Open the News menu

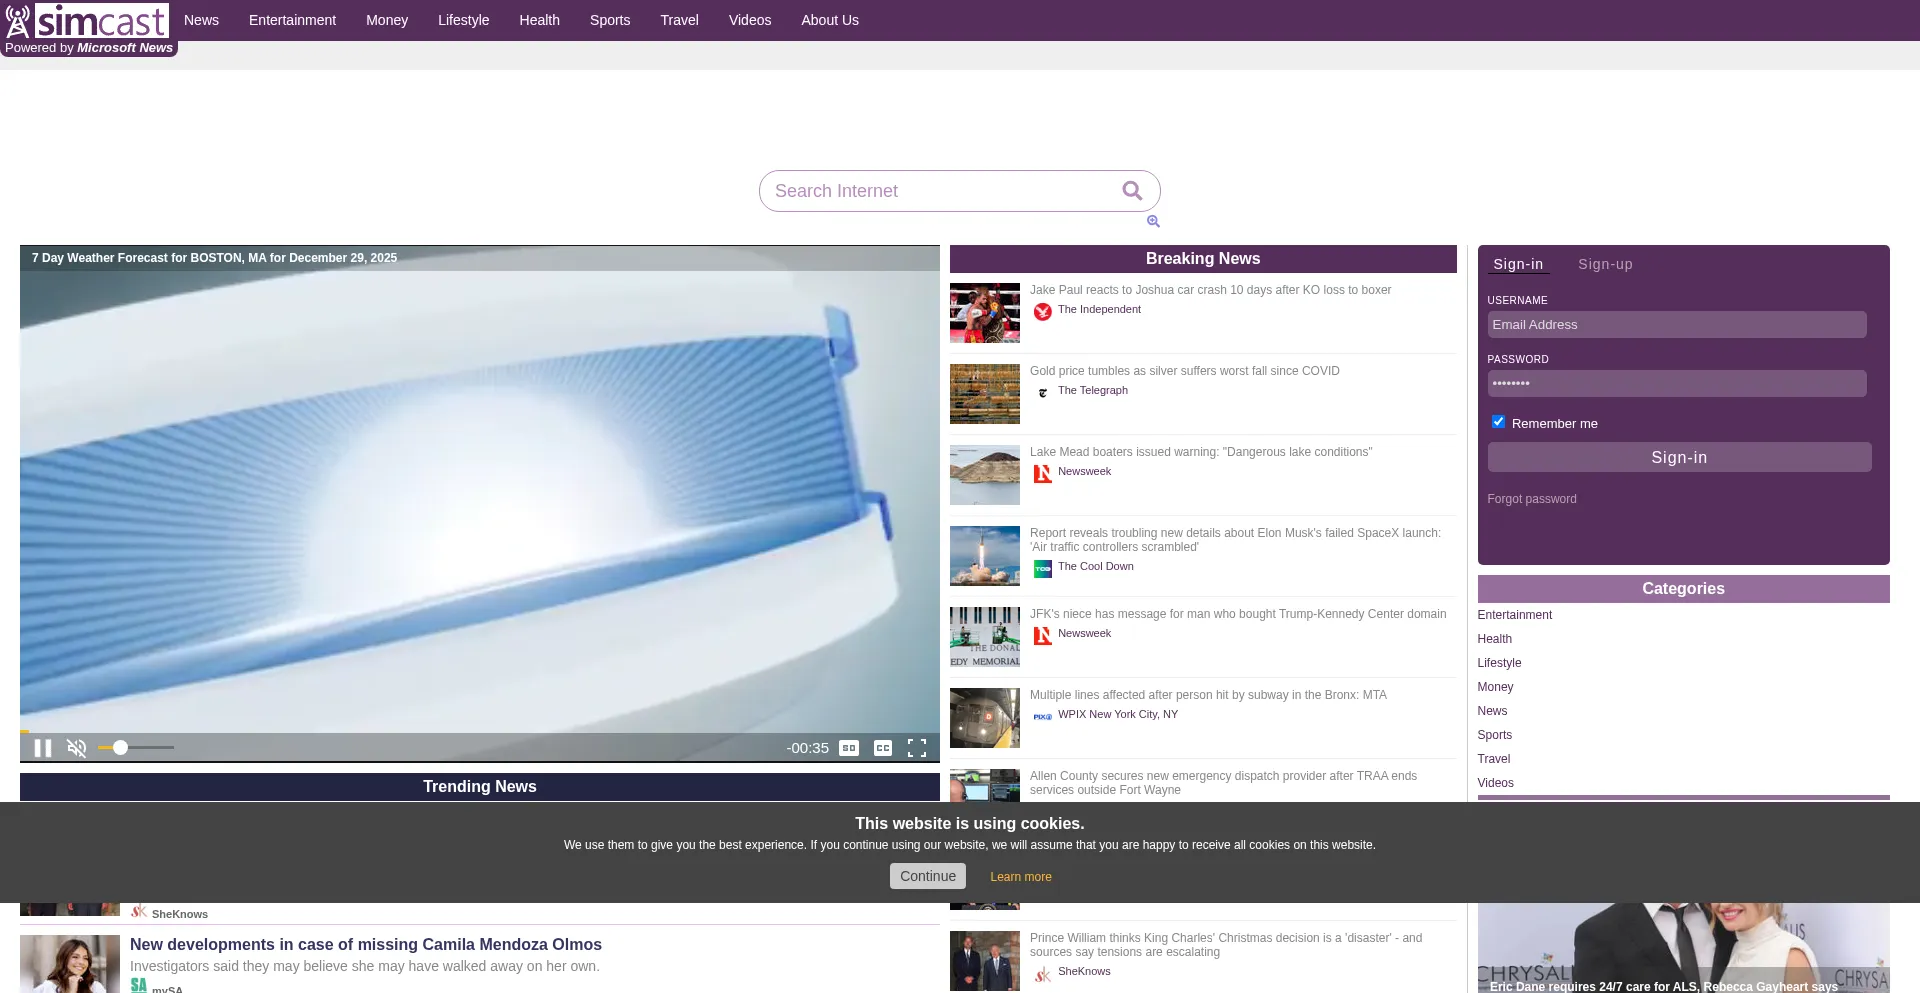pos(201,20)
